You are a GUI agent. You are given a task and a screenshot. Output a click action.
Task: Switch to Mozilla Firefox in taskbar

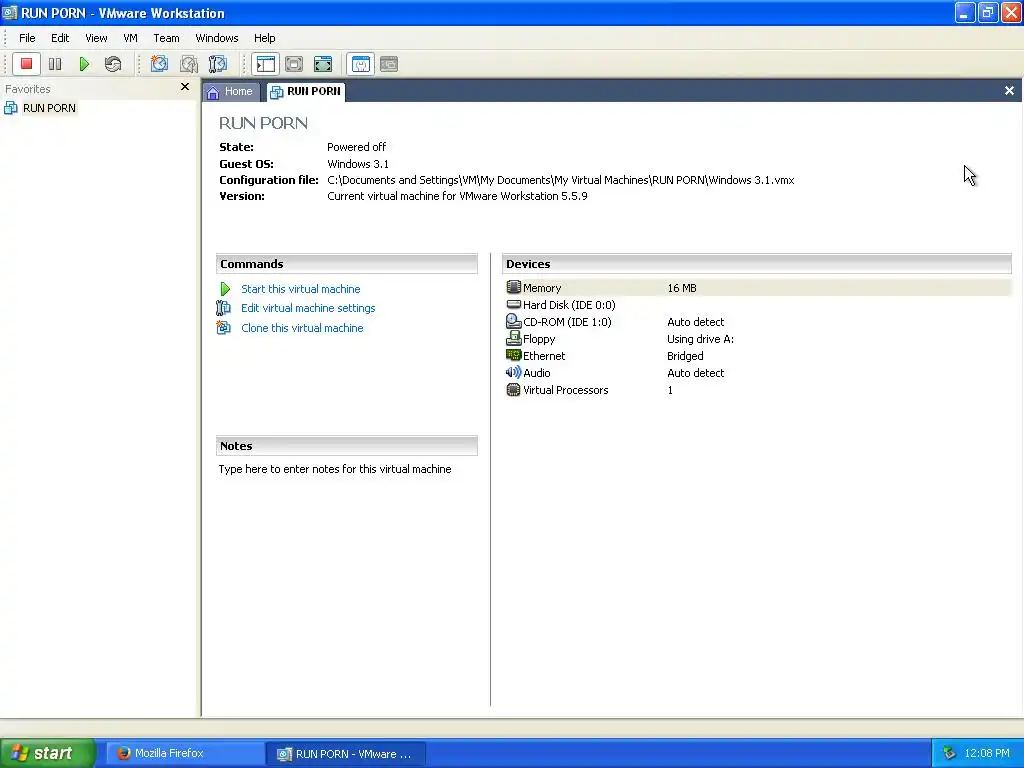(185, 753)
